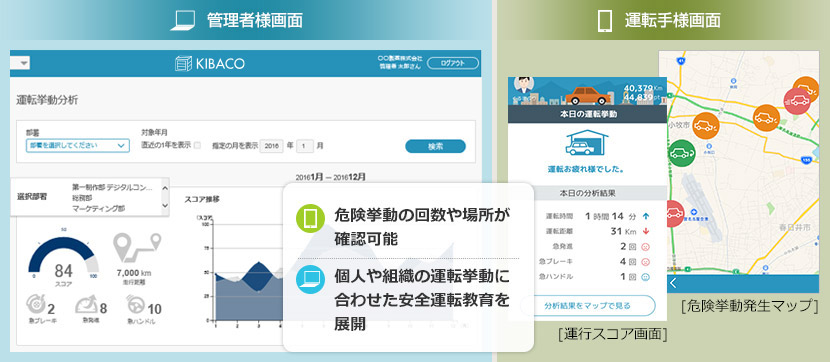Click the sudden brake disc icon
Image resolution: width=830 pixels, height=362 pixels.
(x=36, y=304)
